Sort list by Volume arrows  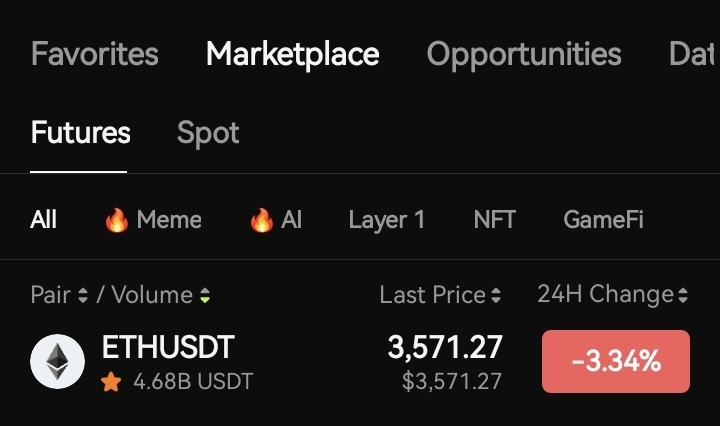click(205, 295)
